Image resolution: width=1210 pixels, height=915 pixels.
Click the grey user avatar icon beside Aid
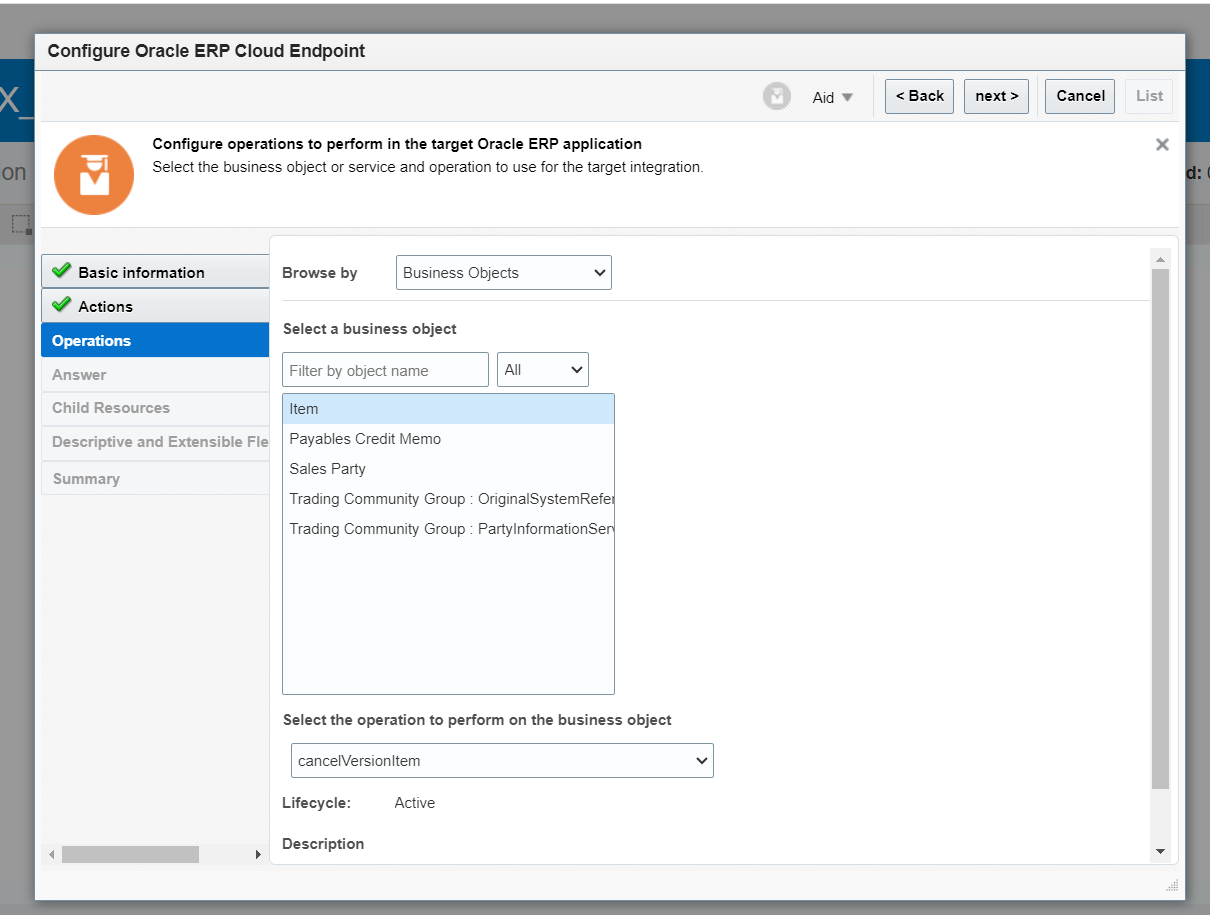(x=777, y=96)
